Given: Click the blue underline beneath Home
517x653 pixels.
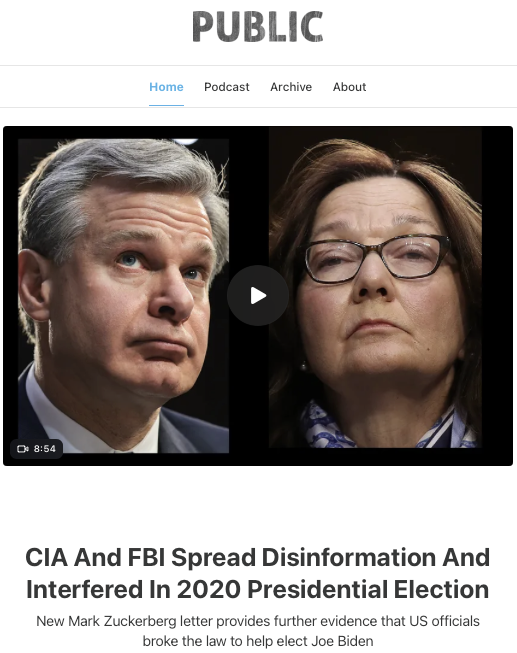Looking at the screenshot, I should (x=166, y=105).
